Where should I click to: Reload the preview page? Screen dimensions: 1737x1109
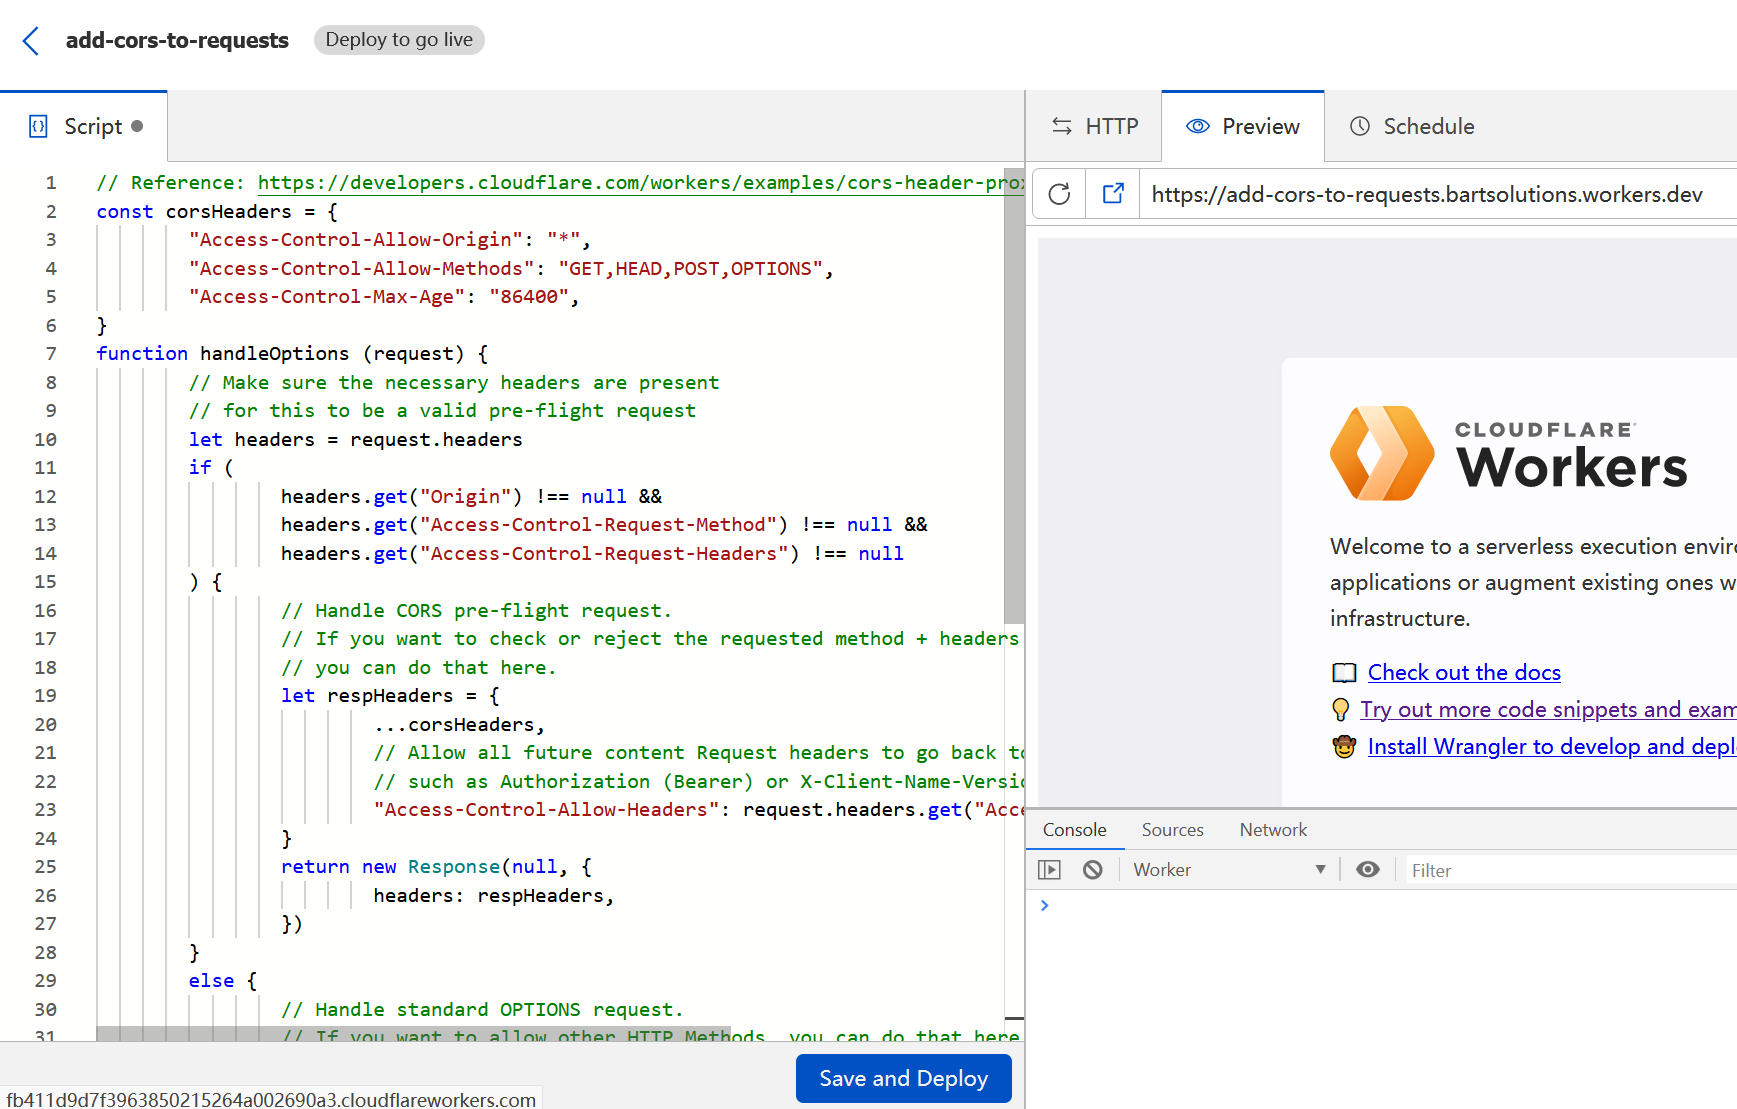point(1059,193)
